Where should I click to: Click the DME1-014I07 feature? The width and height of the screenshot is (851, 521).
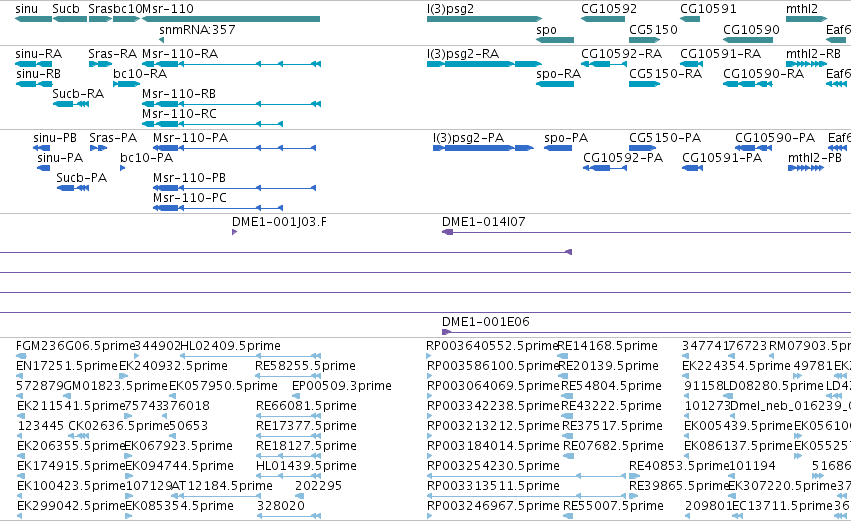point(646,232)
